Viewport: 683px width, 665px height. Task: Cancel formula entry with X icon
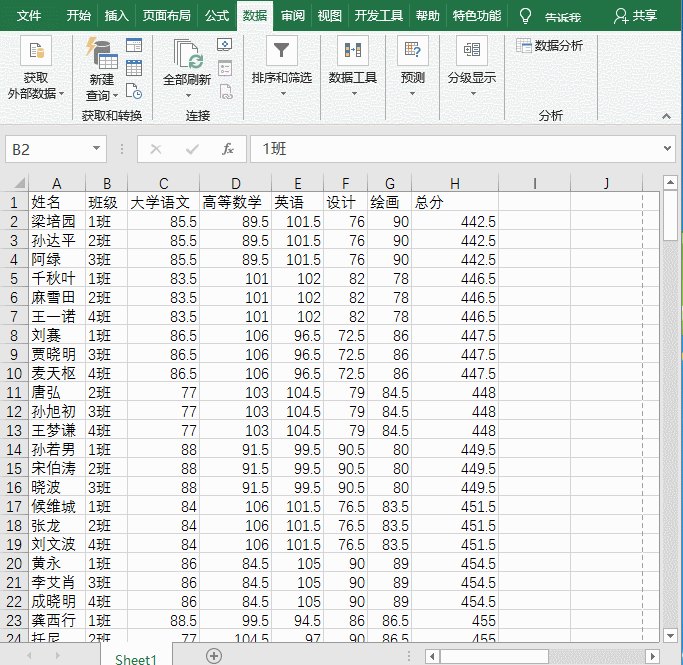tap(156, 149)
